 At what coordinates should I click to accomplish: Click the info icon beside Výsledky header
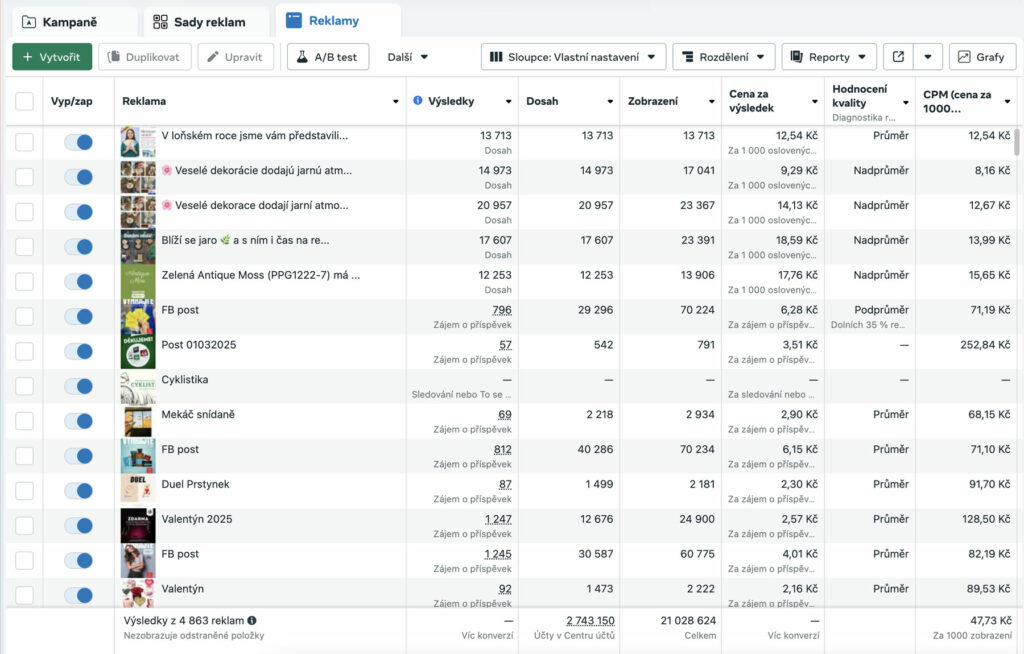coord(418,101)
